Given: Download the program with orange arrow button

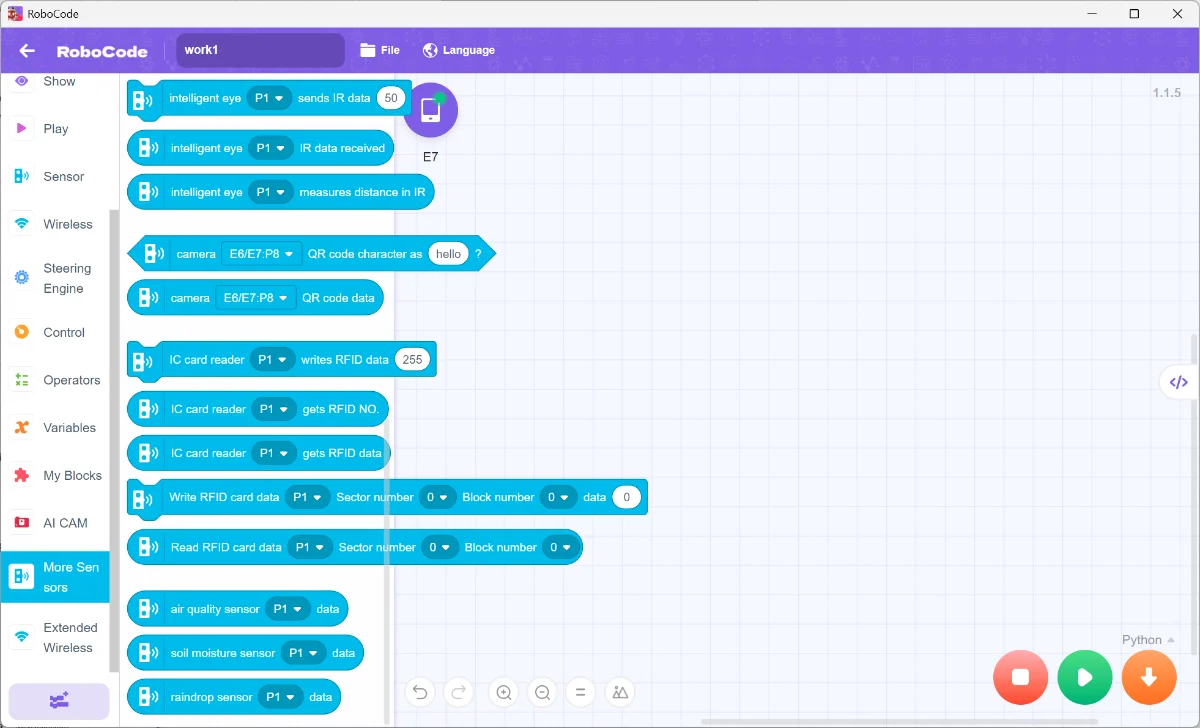Looking at the screenshot, I should tap(1149, 677).
